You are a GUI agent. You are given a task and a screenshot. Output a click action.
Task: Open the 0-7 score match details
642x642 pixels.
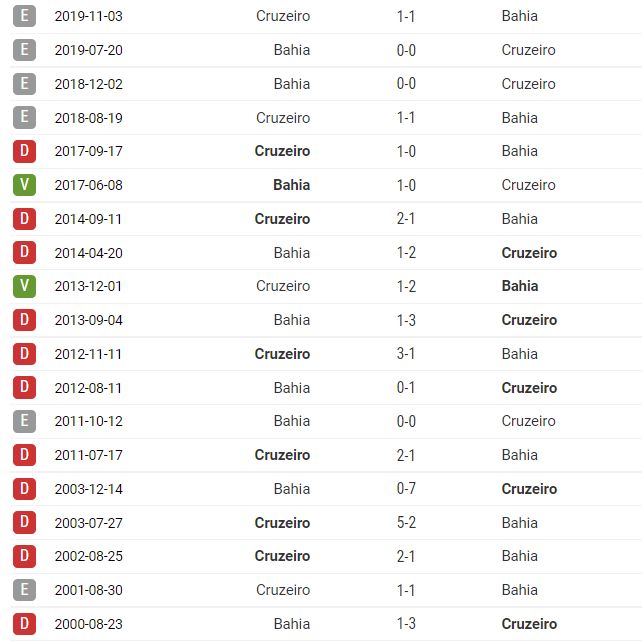click(x=406, y=489)
